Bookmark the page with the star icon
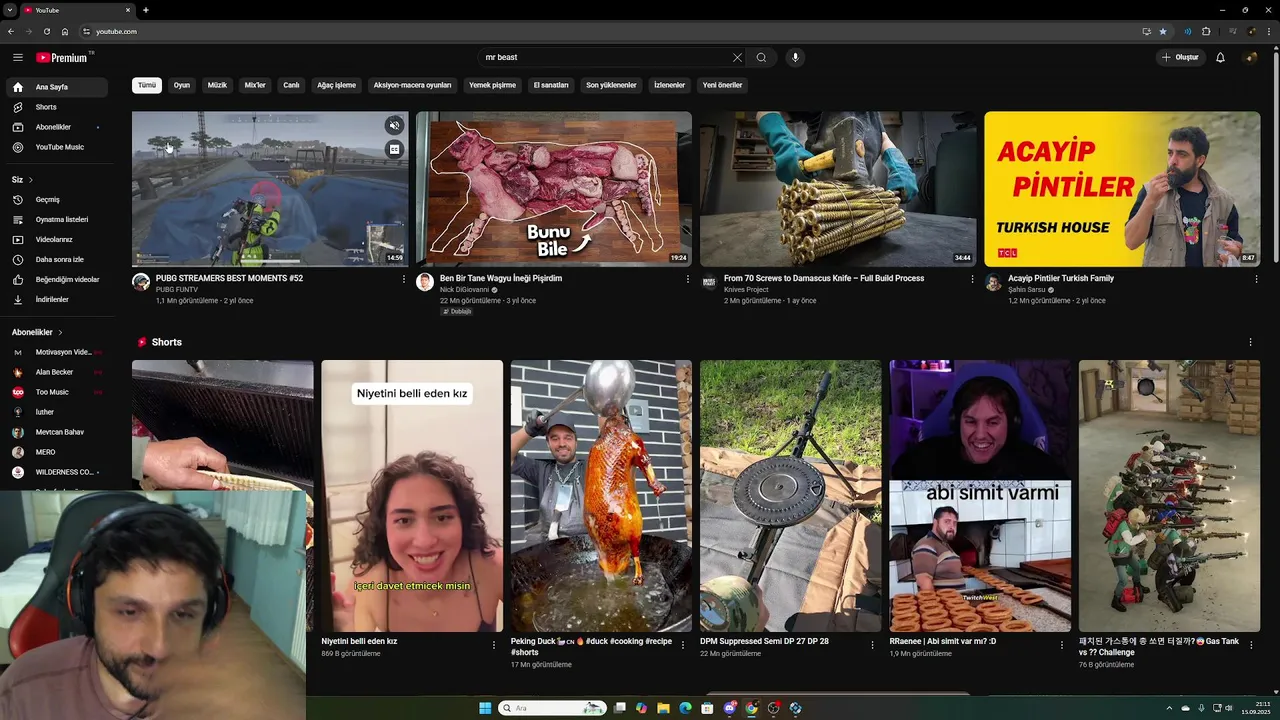The height and width of the screenshot is (720, 1280). click(1163, 31)
